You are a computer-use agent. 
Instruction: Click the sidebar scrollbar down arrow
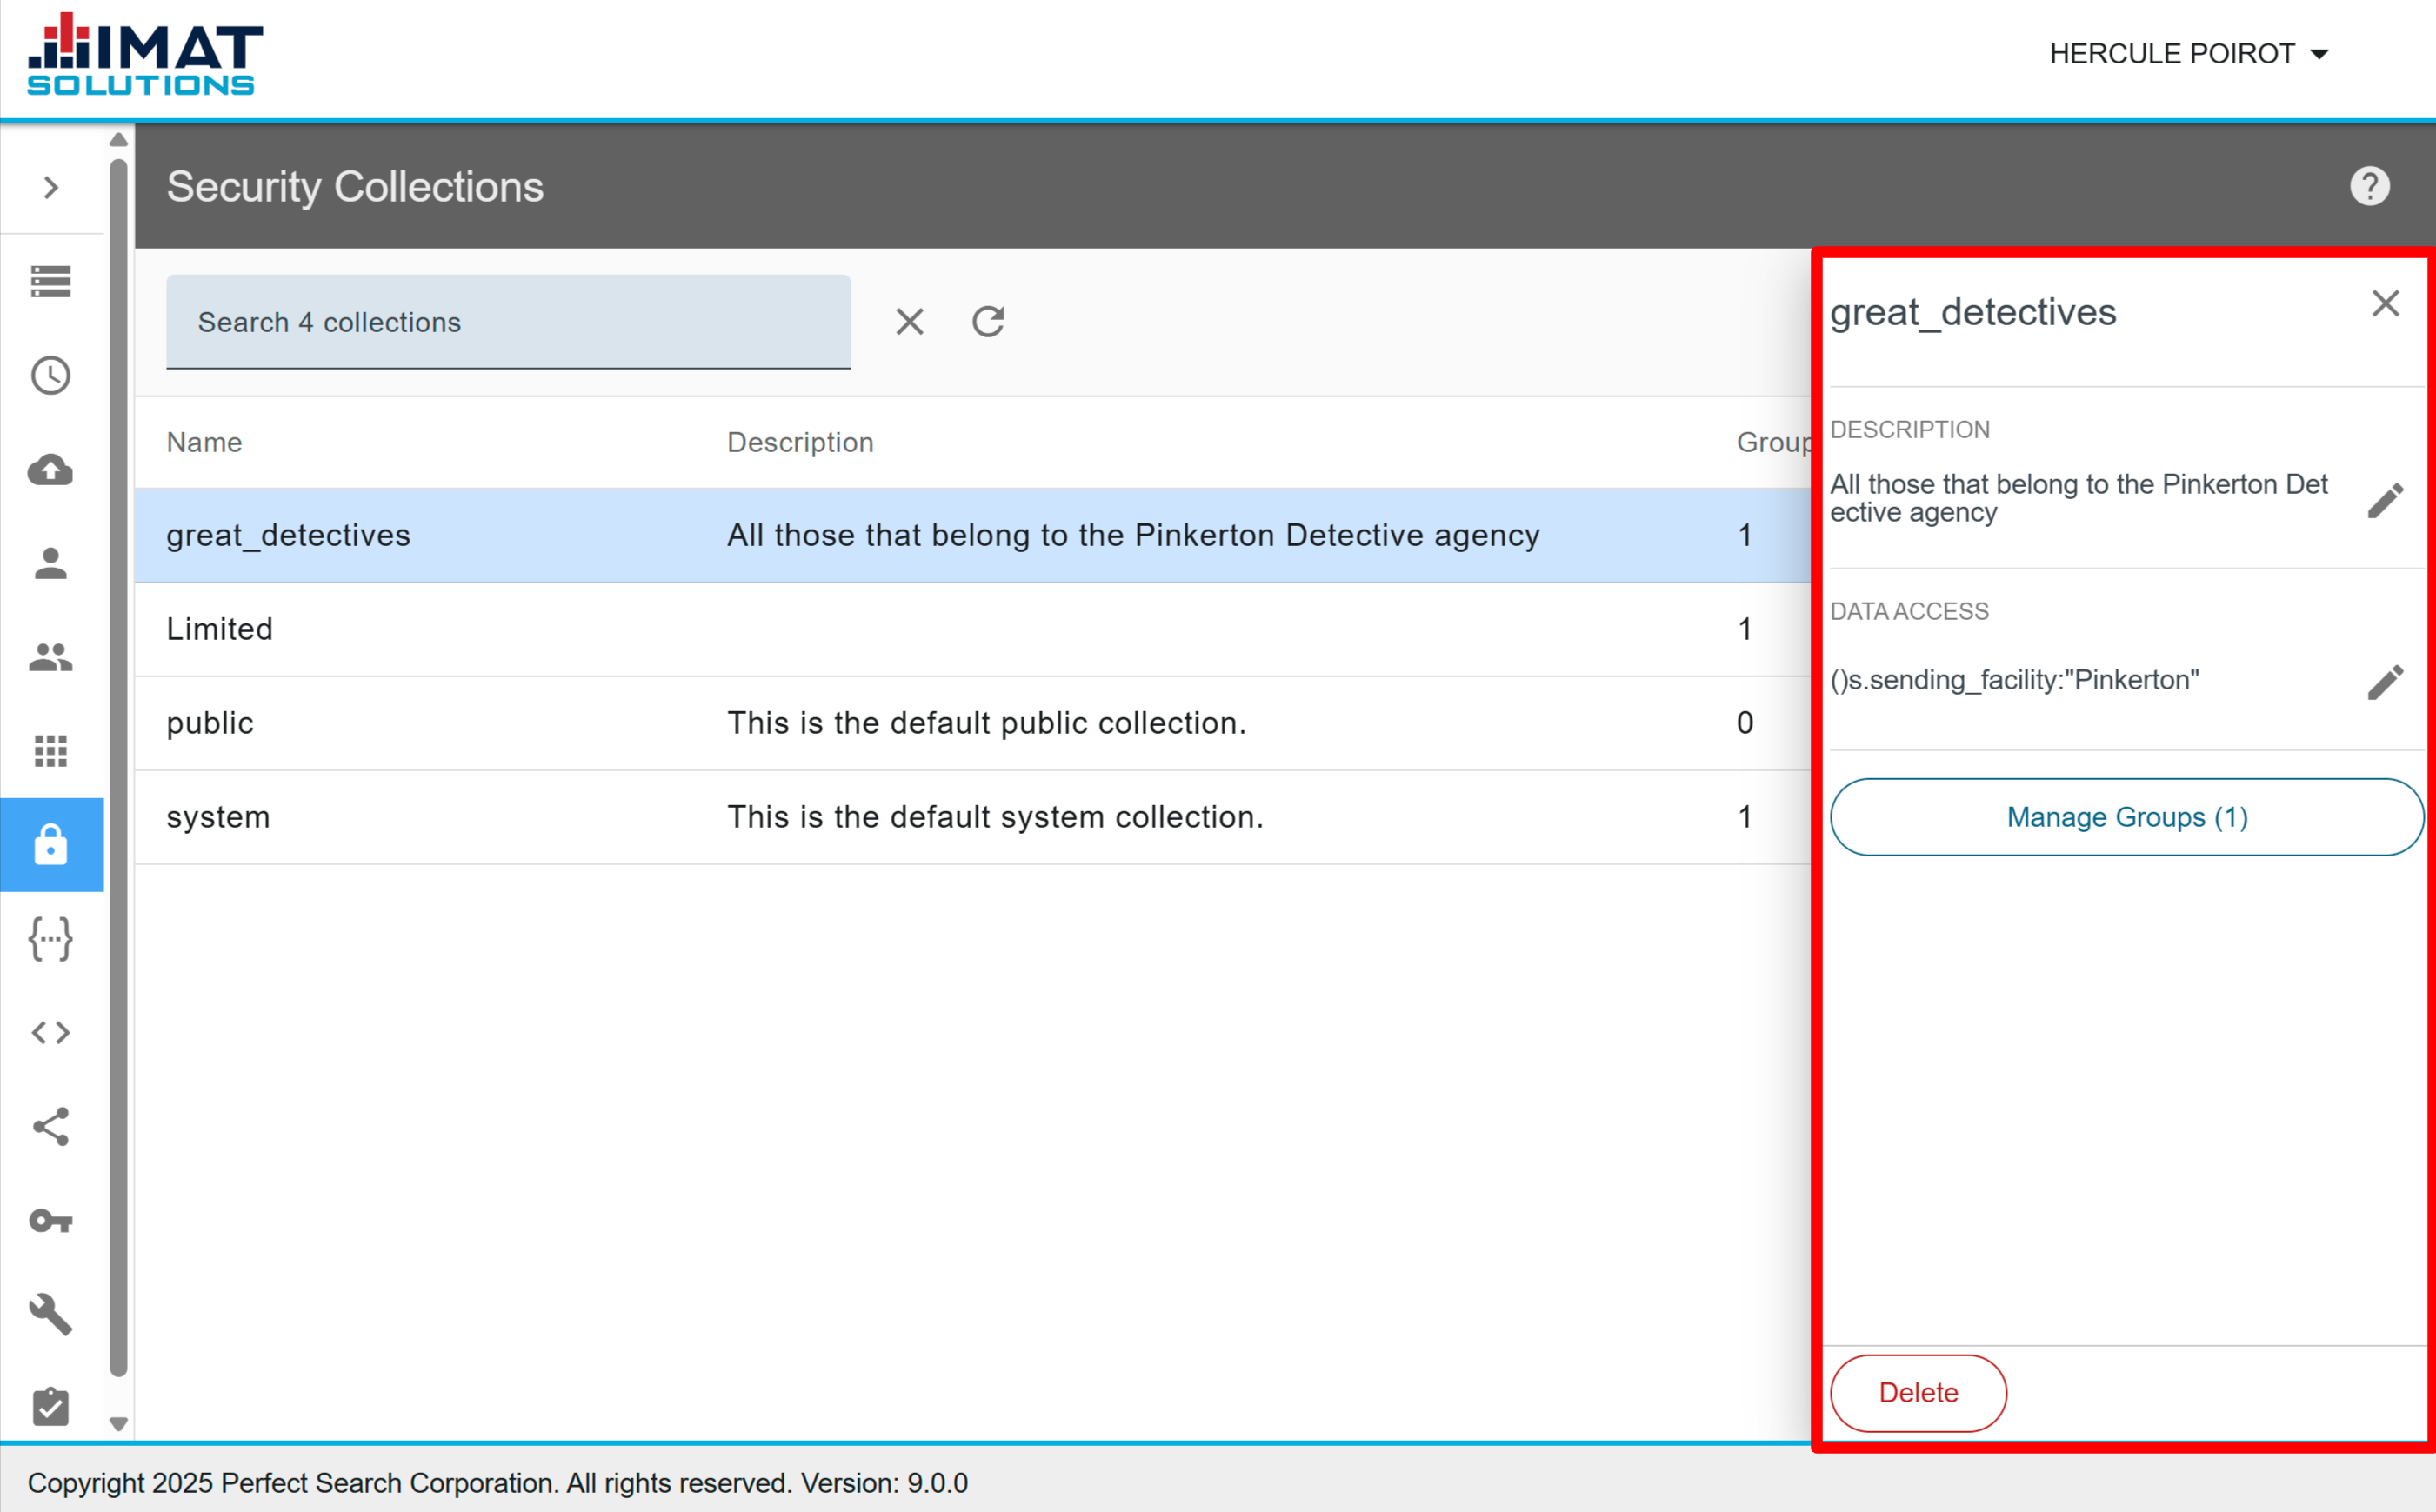pos(118,1424)
